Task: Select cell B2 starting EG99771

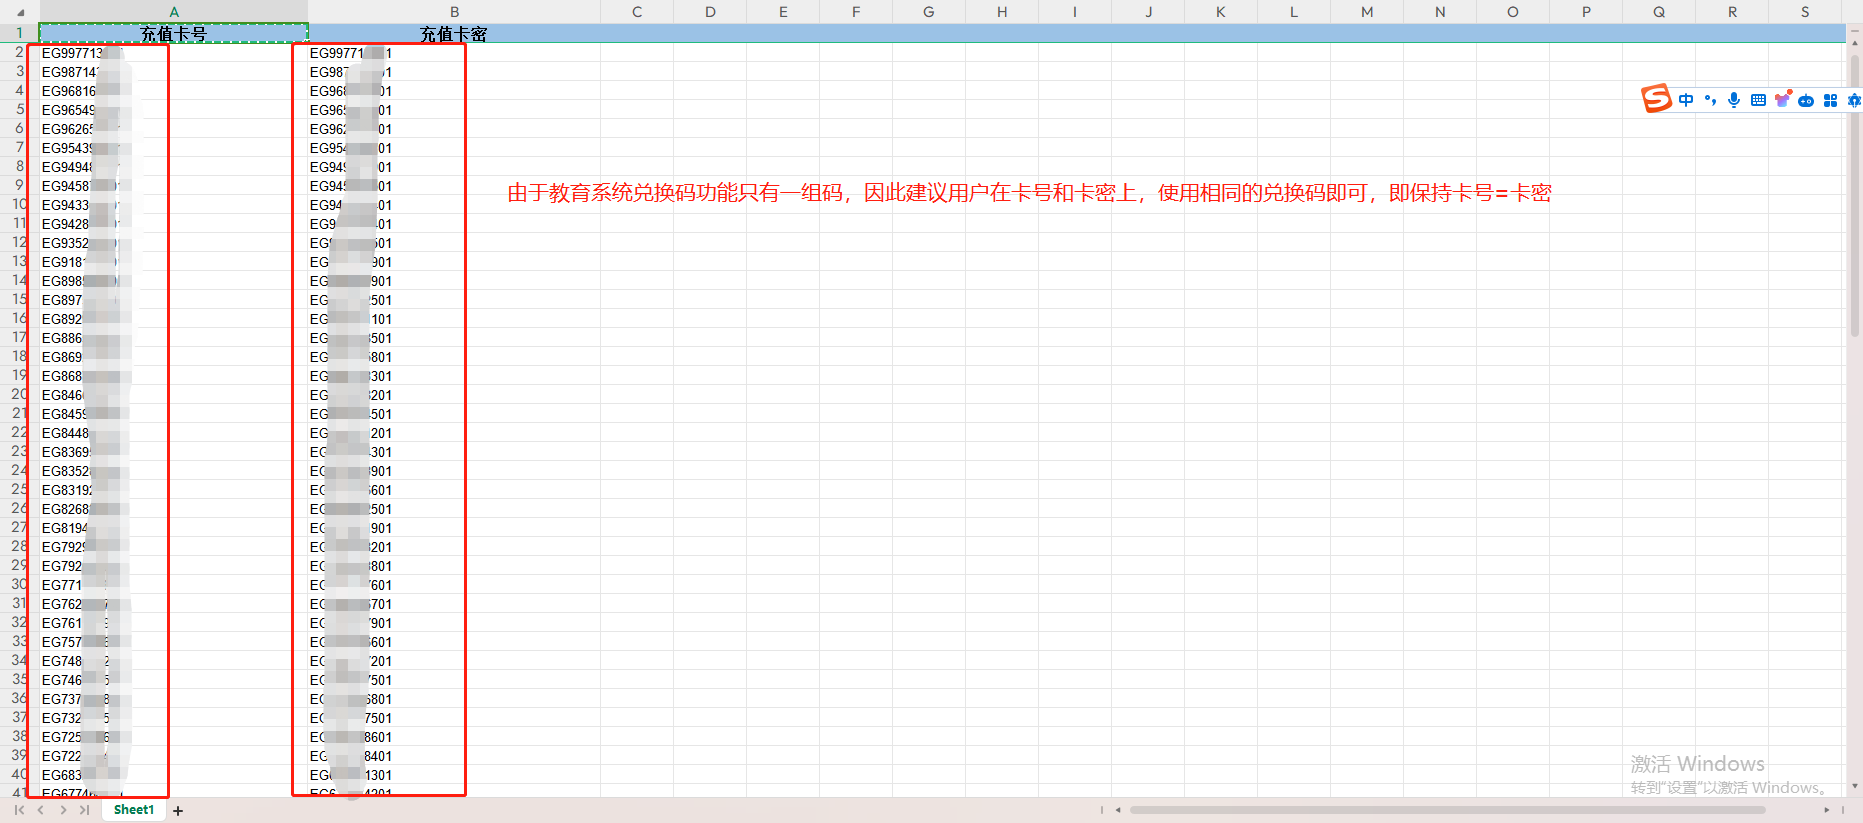Action: (x=454, y=53)
